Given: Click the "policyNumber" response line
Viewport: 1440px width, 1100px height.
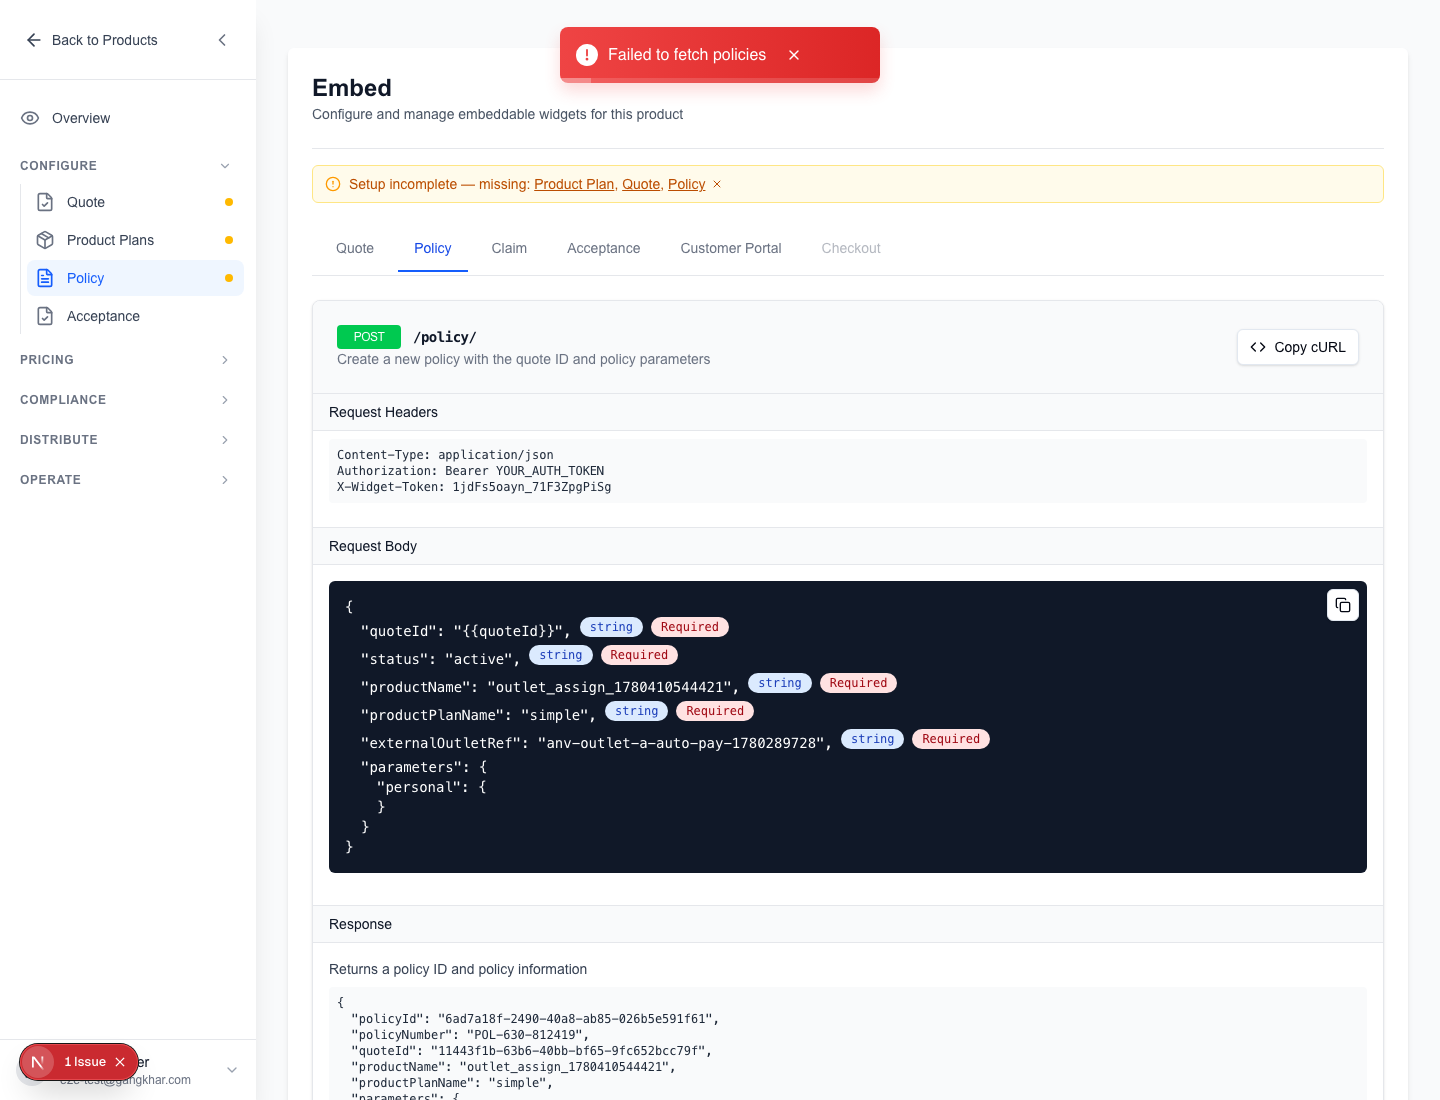Looking at the screenshot, I should pos(470,1035).
